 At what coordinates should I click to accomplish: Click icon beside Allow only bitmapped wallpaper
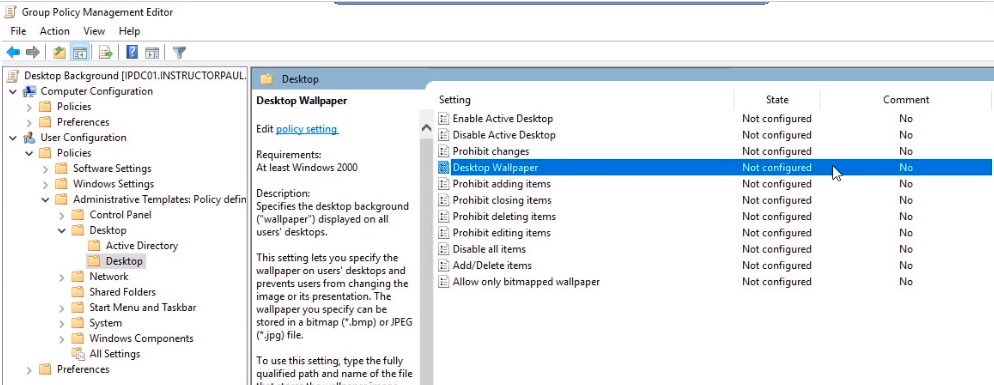pyautogui.click(x=444, y=282)
